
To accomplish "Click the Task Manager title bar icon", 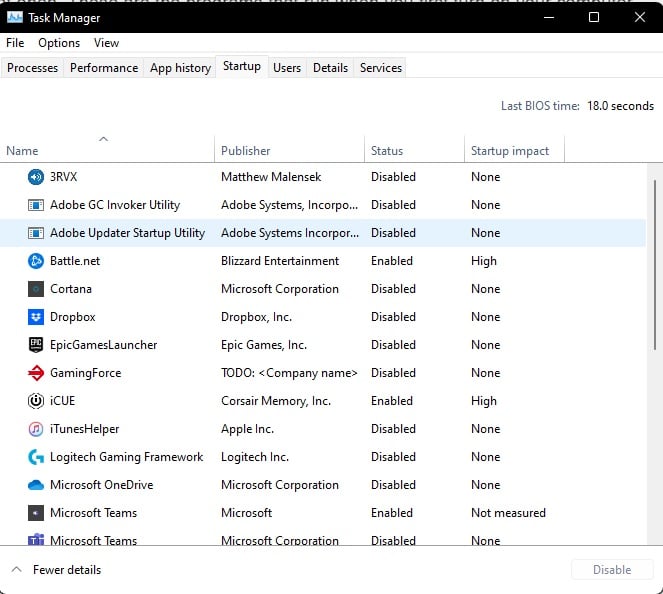I will pyautogui.click(x=15, y=17).
